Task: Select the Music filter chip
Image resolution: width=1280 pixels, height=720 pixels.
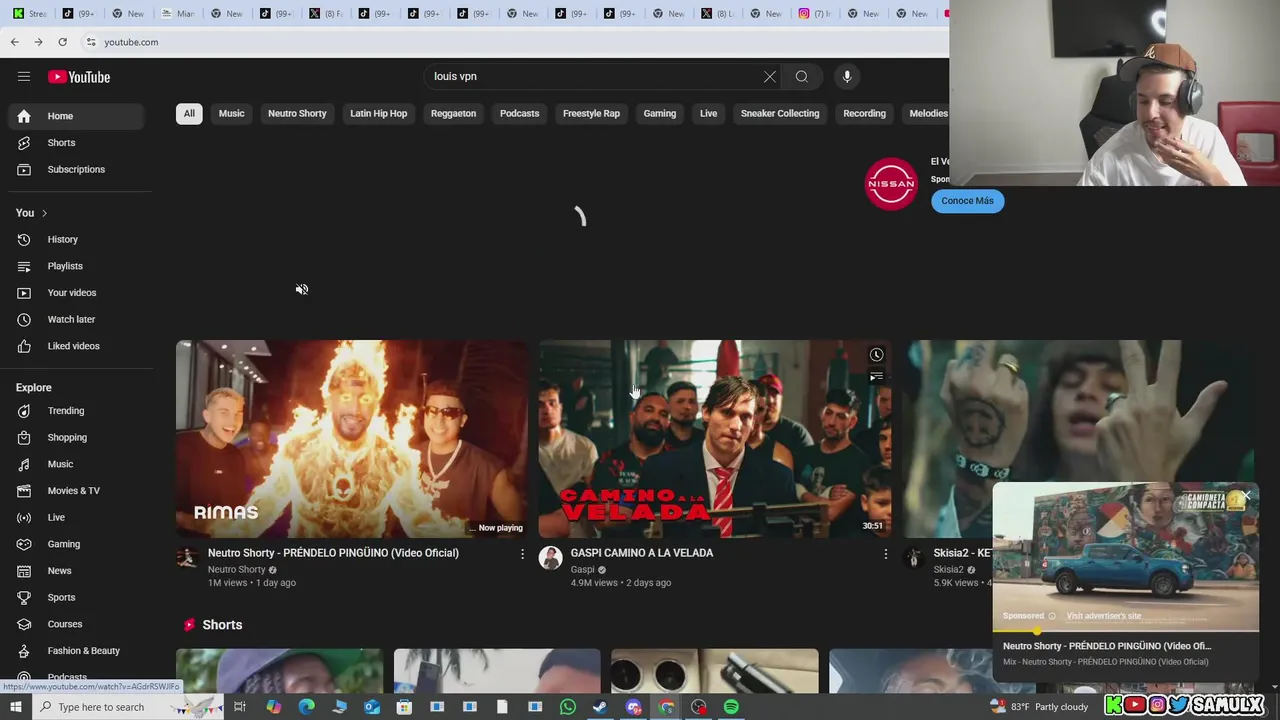Action: tap(231, 114)
